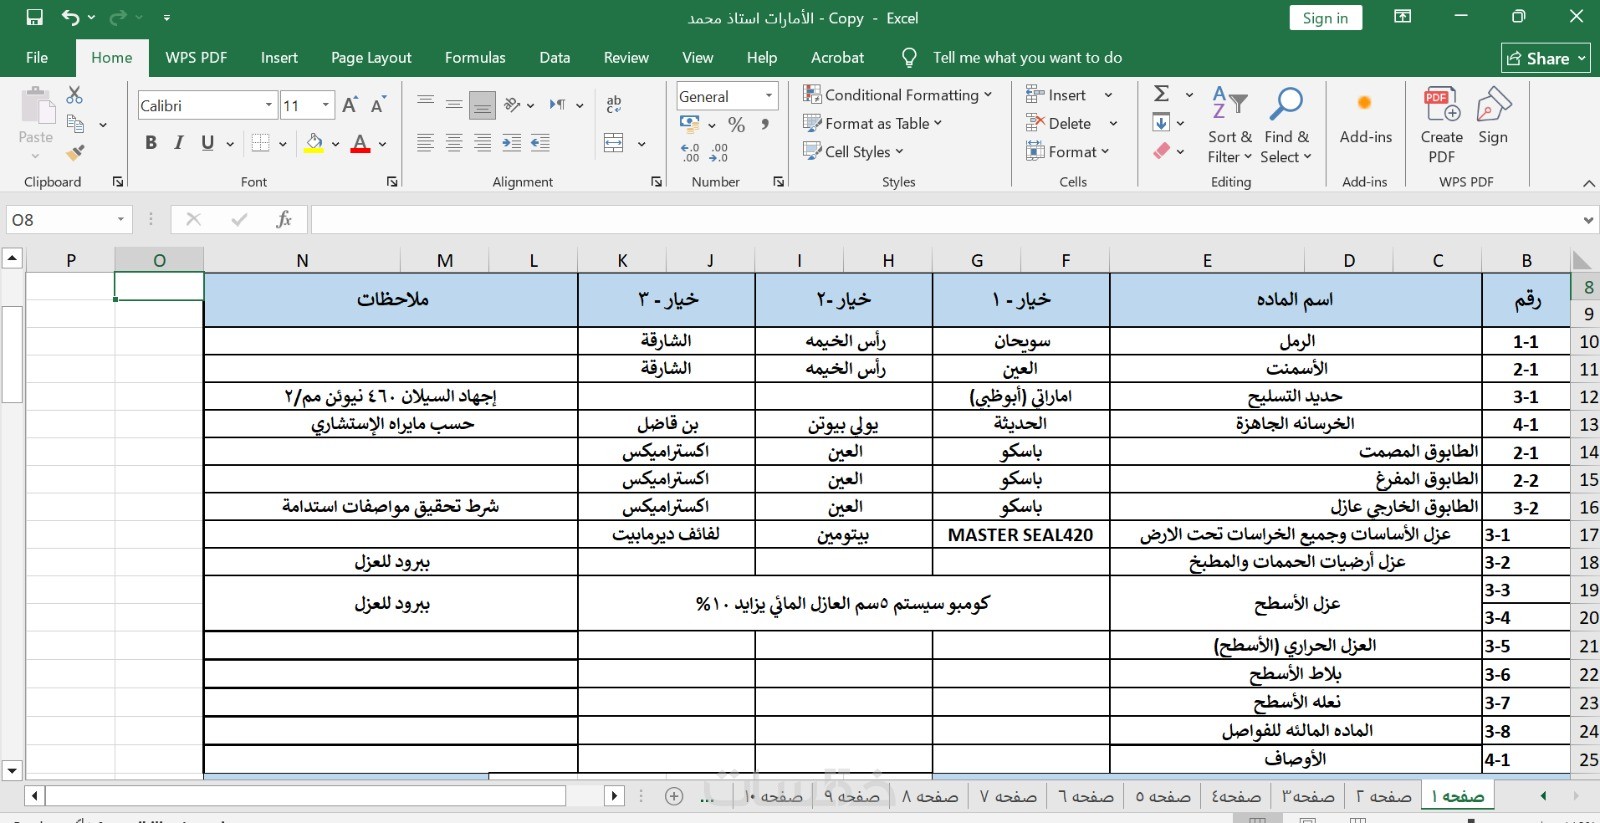Toggle align-right for cell text
The width and height of the screenshot is (1600, 823).
[483, 143]
